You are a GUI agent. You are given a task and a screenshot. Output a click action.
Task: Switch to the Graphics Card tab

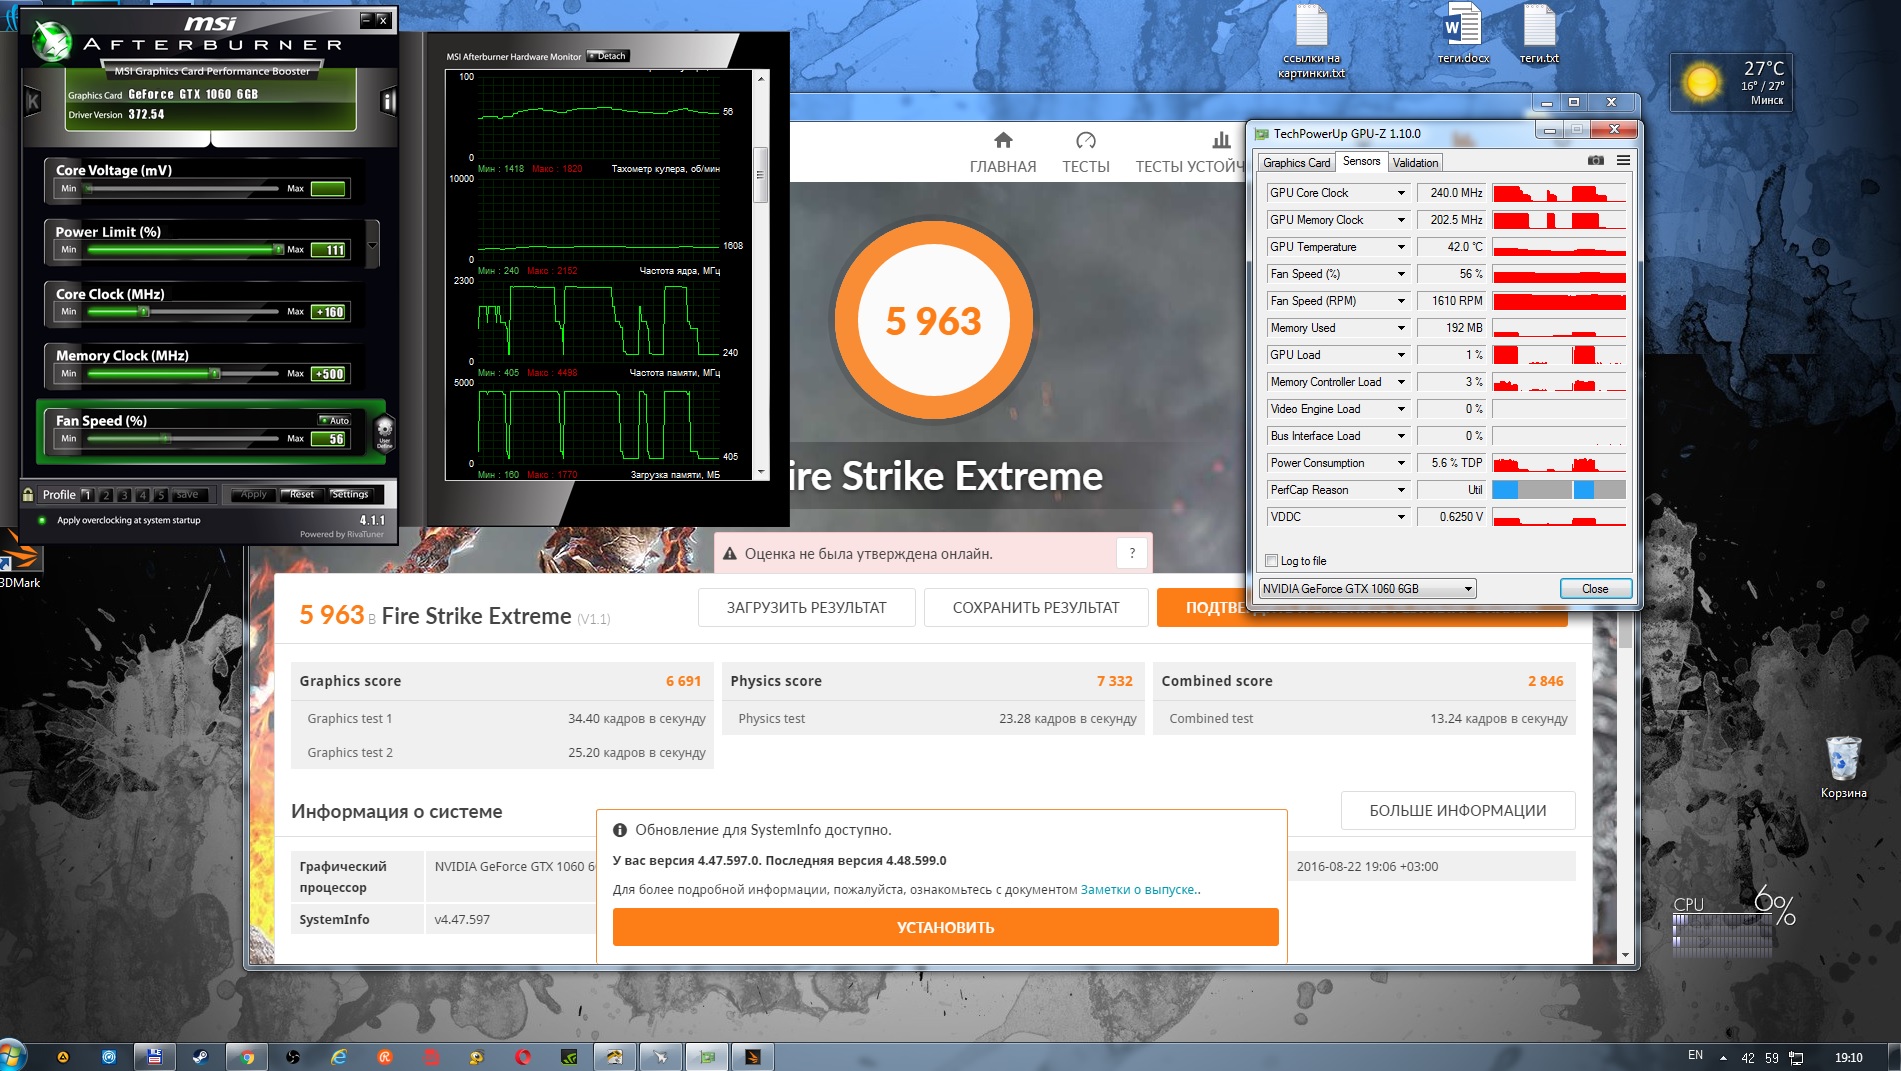[x=1296, y=163]
